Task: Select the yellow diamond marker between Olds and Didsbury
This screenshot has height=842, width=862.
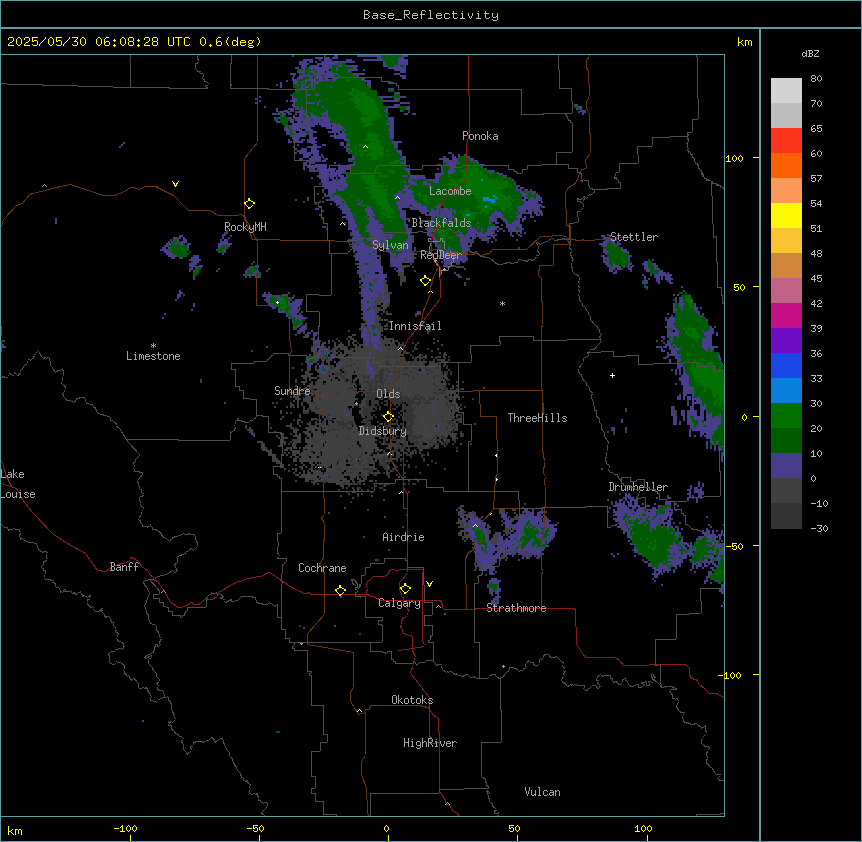Action: click(x=389, y=417)
